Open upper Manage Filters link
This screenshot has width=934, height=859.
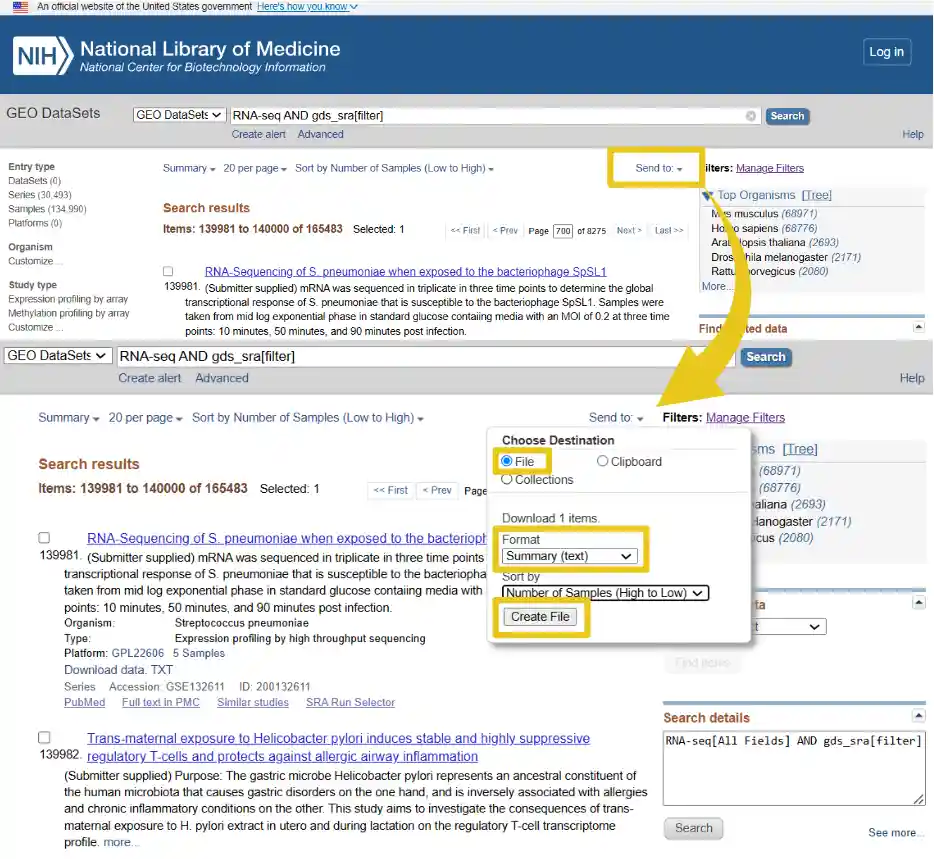point(770,169)
